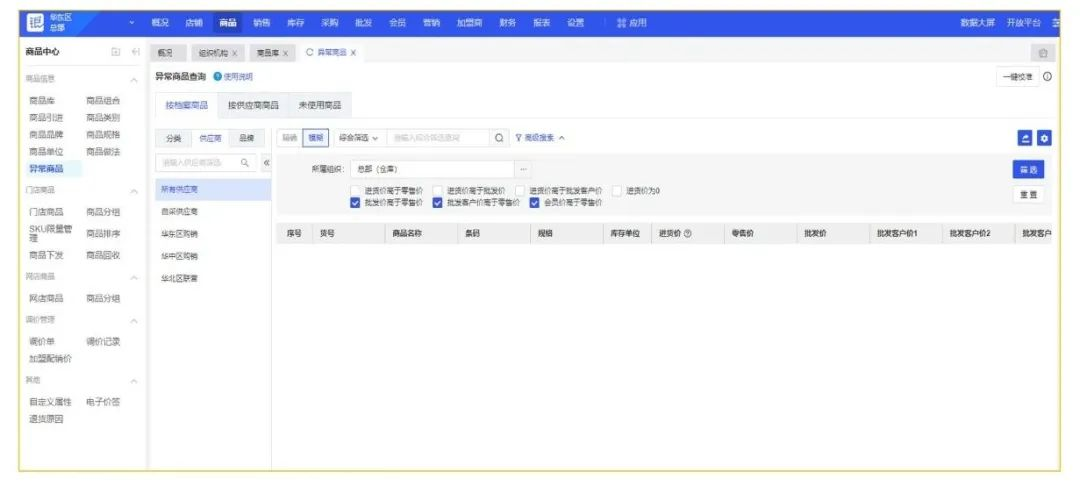Click the 重置 reset button

point(1027,194)
